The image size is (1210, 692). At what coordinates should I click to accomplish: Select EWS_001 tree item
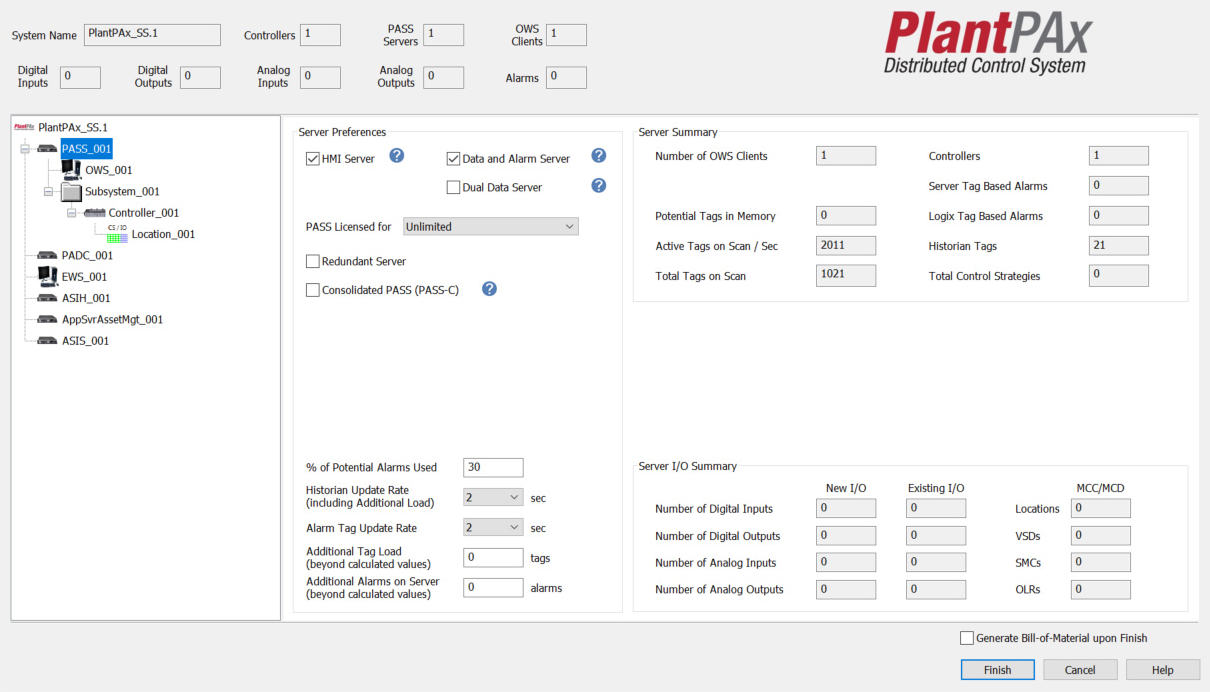coord(84,277)
